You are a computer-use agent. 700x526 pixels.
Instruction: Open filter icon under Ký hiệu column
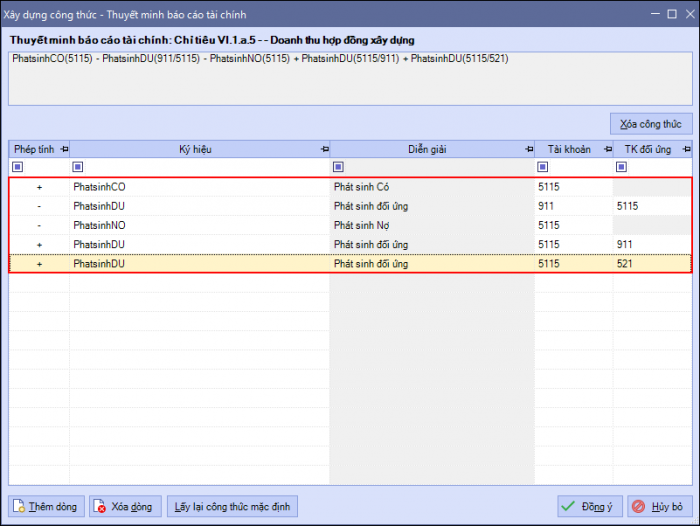[x=77, y=167]
